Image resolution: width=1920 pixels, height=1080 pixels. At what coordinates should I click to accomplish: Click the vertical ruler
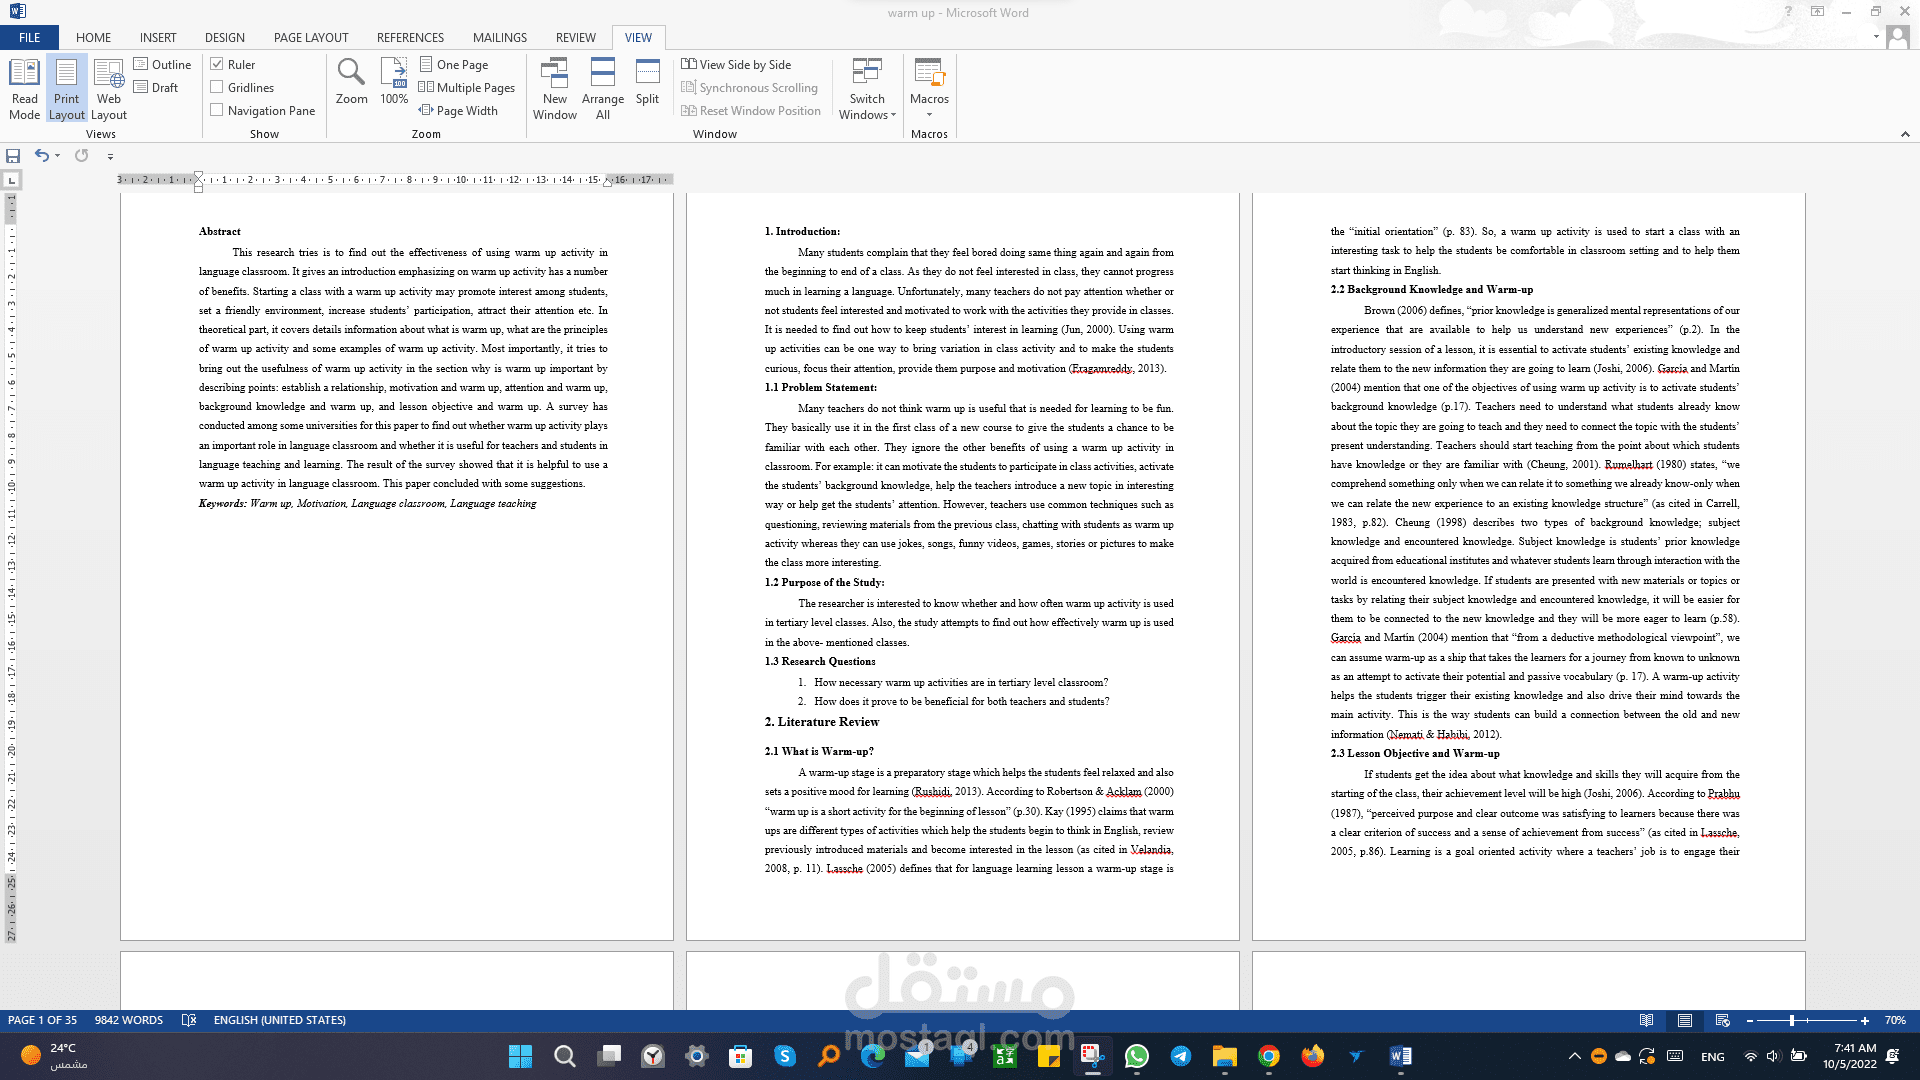(11, 566)
